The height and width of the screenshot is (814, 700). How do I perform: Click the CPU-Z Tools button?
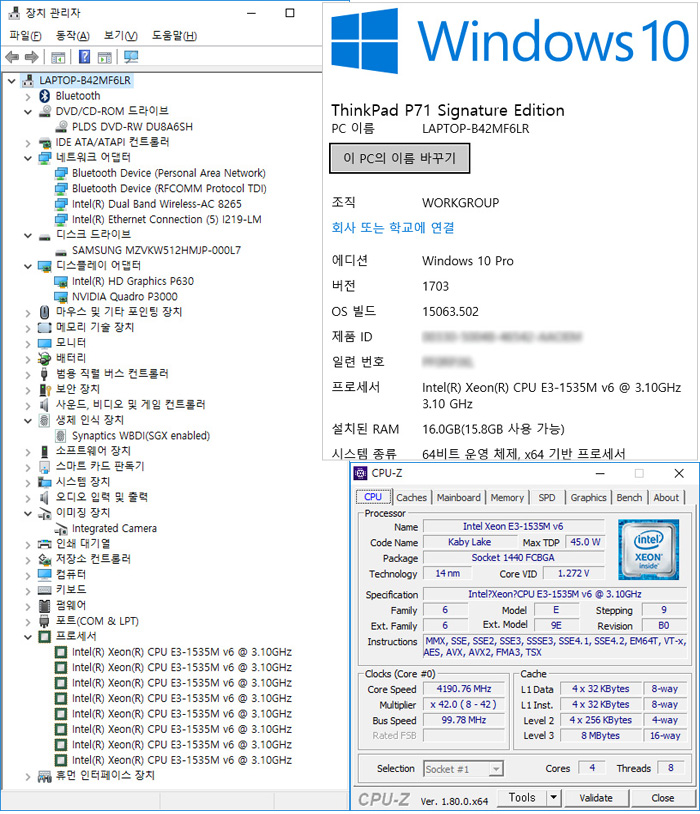522,797
